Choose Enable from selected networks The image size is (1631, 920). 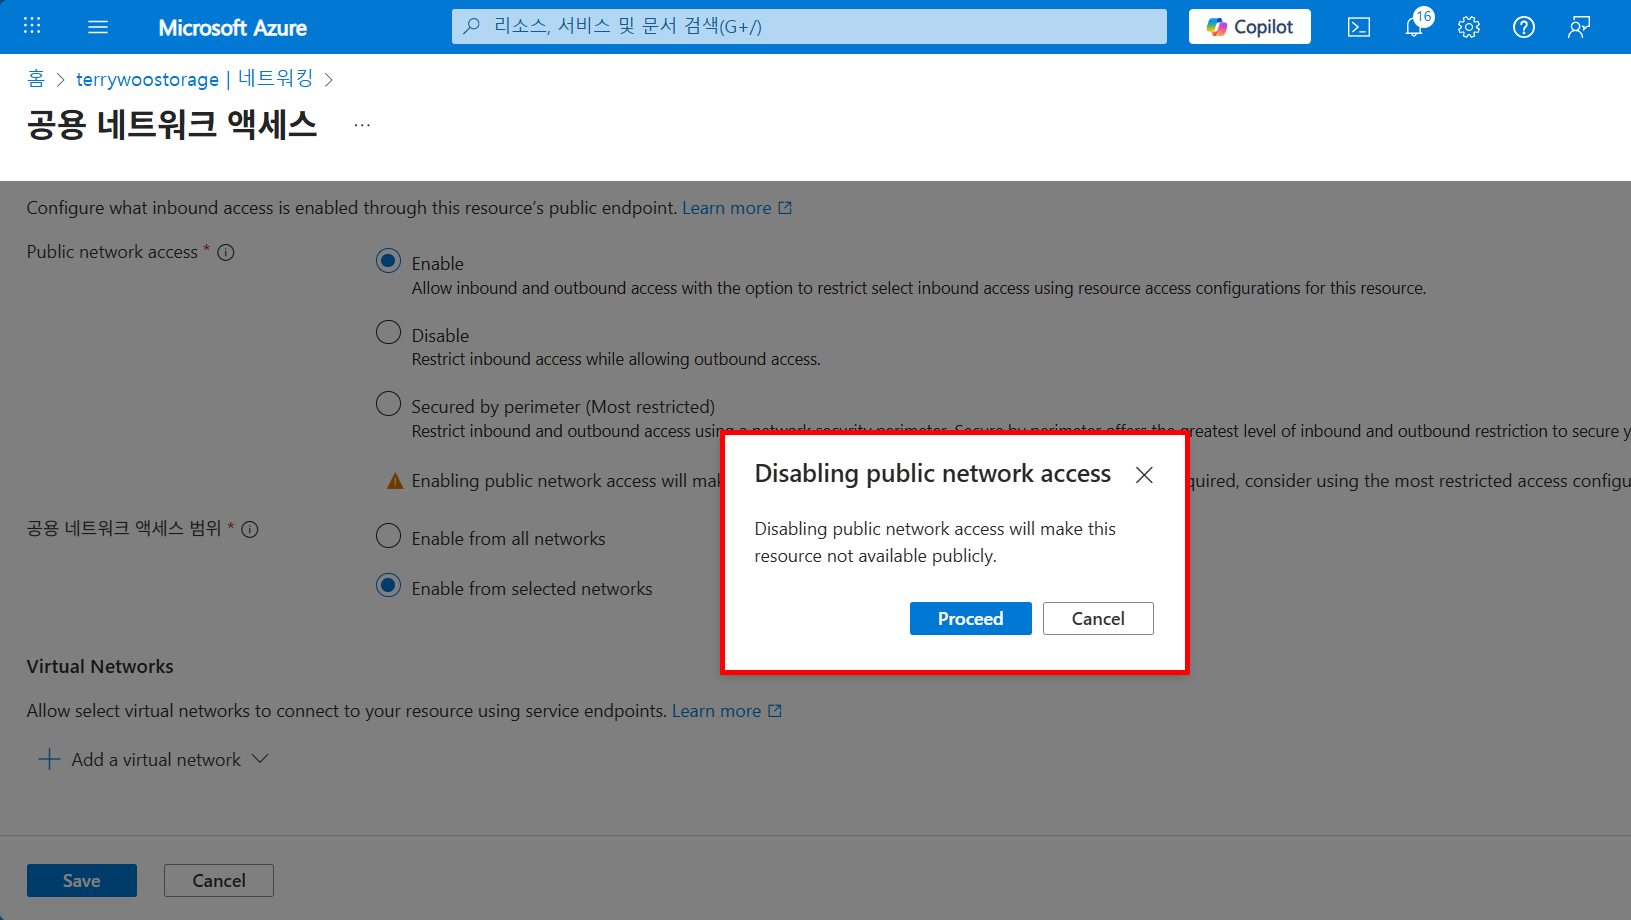[388, 586]
